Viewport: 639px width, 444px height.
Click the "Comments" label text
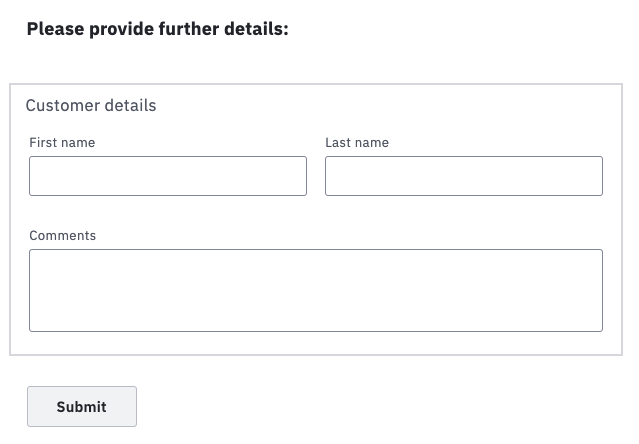point(63,235)
